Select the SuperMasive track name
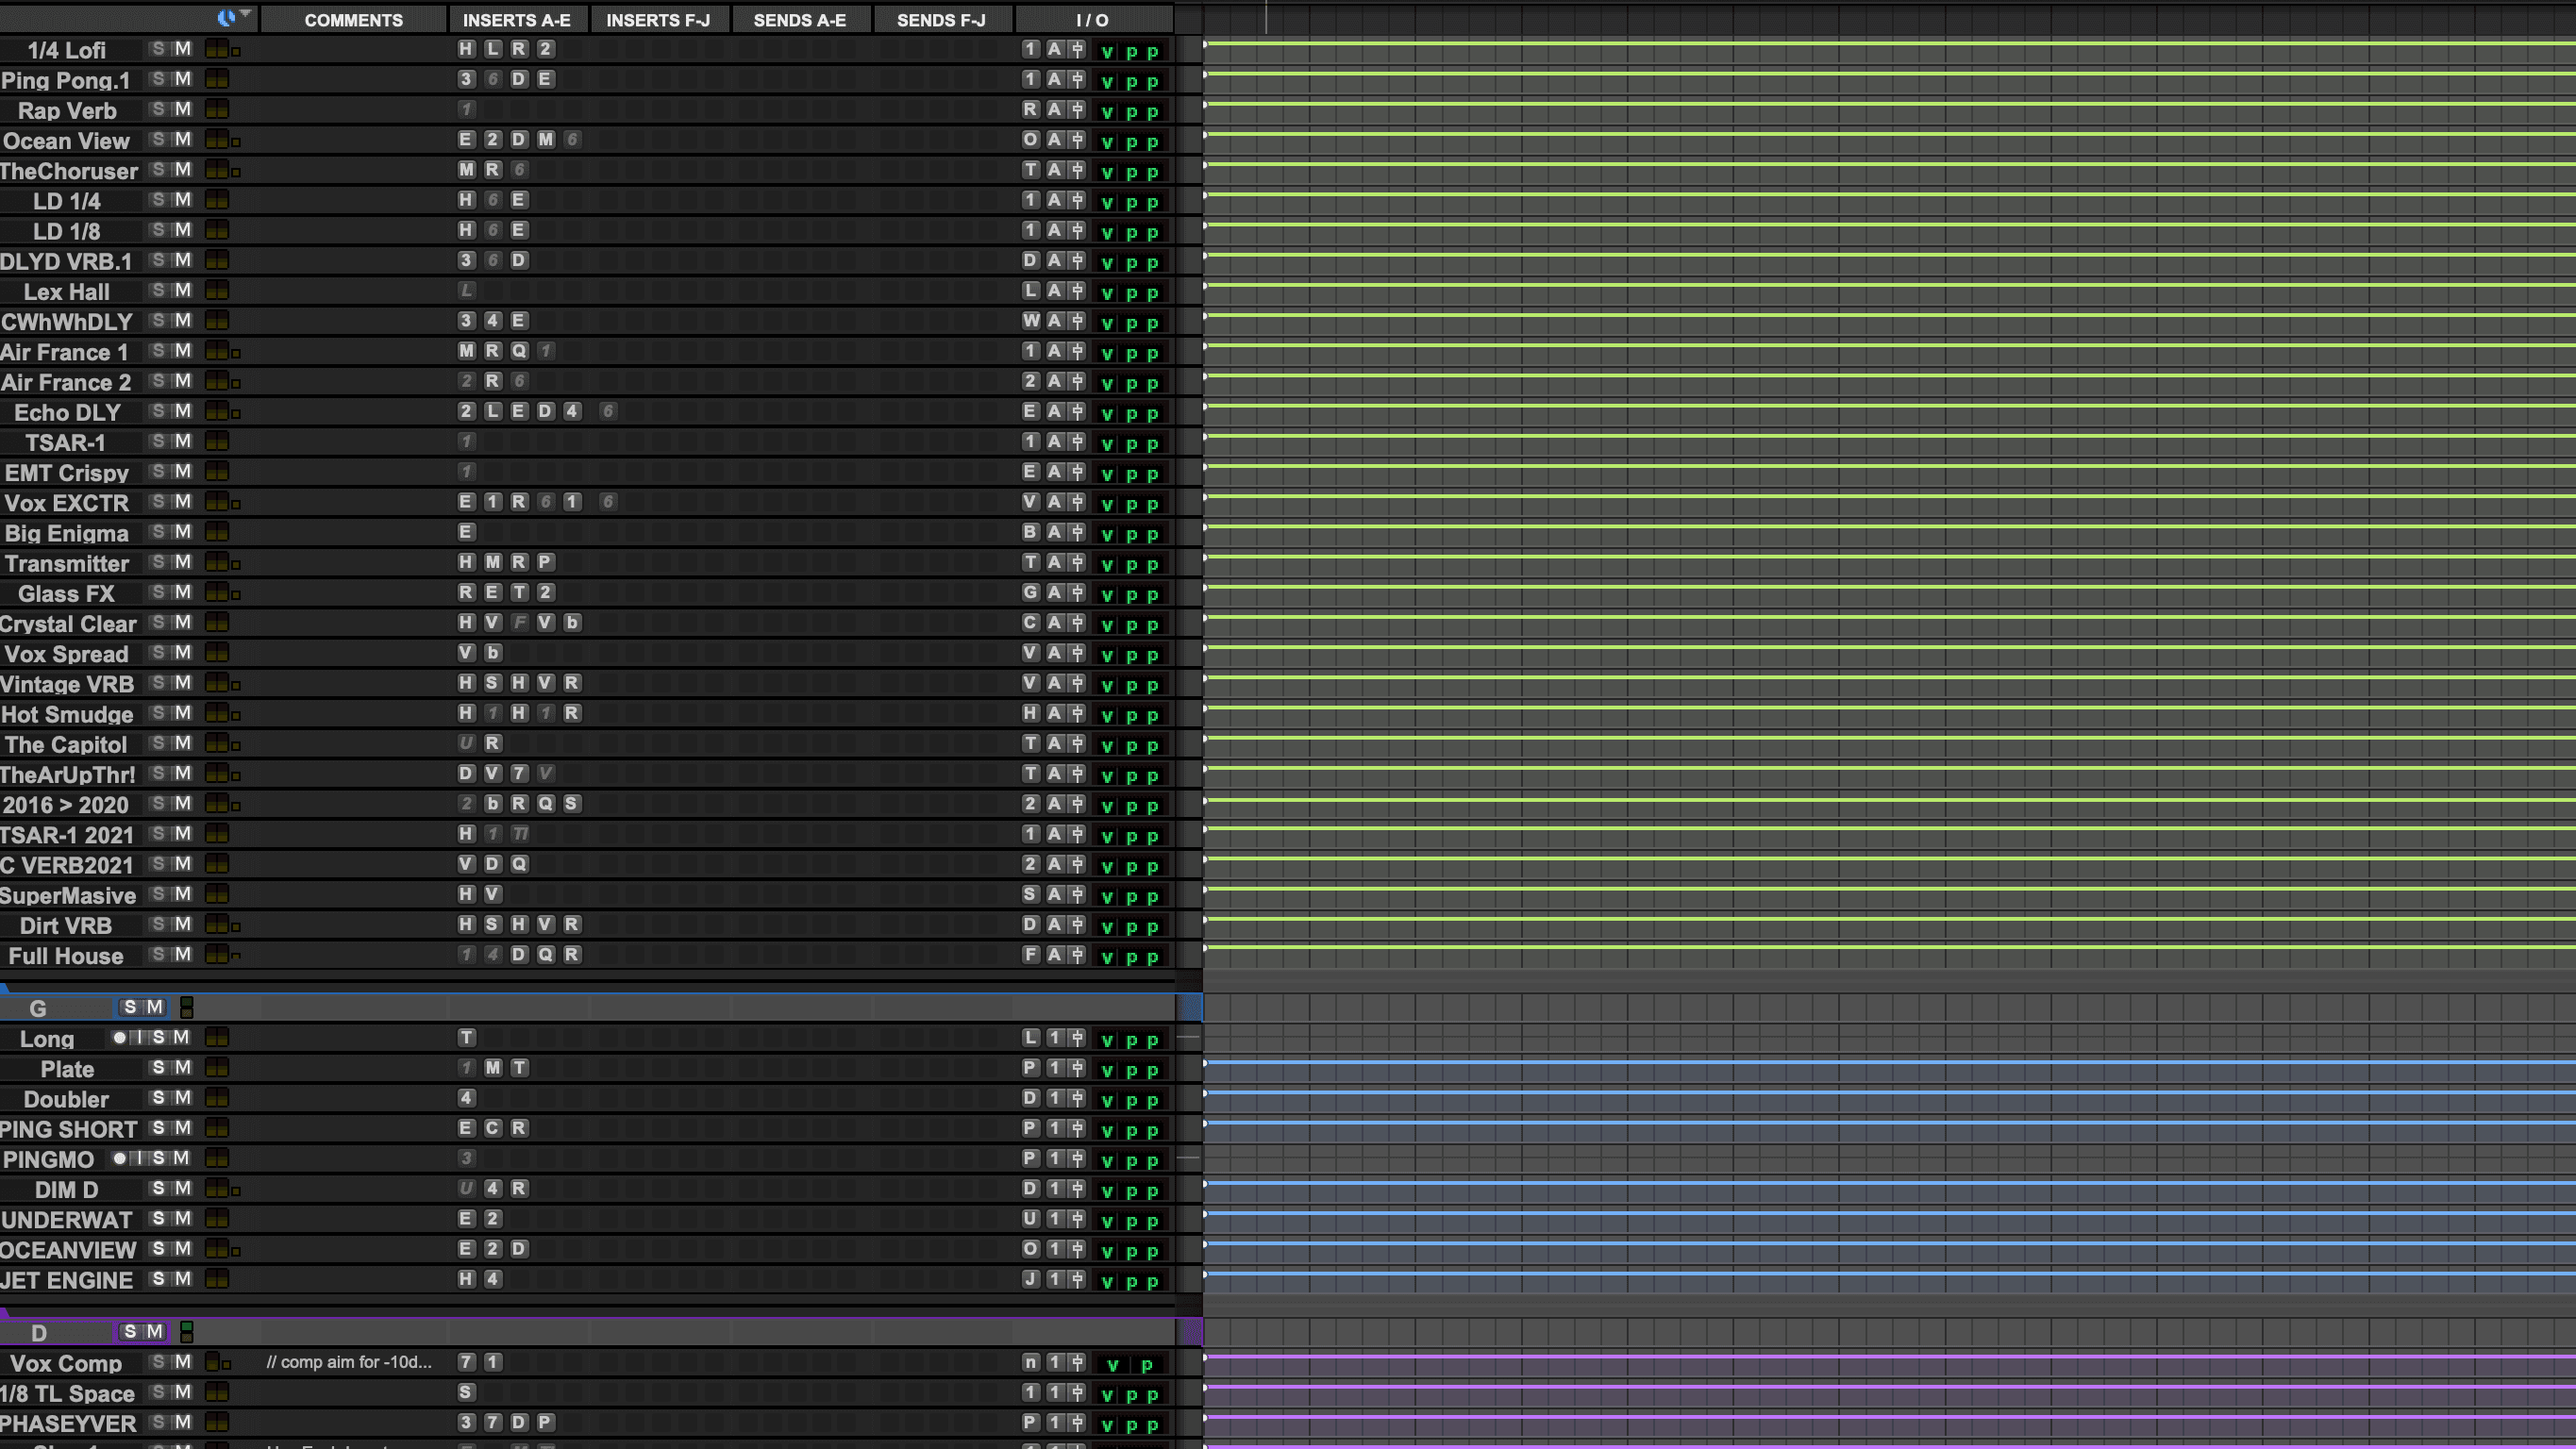Screen dimensions: 2576x1449 pyautogui.click(x=68, y=896)
